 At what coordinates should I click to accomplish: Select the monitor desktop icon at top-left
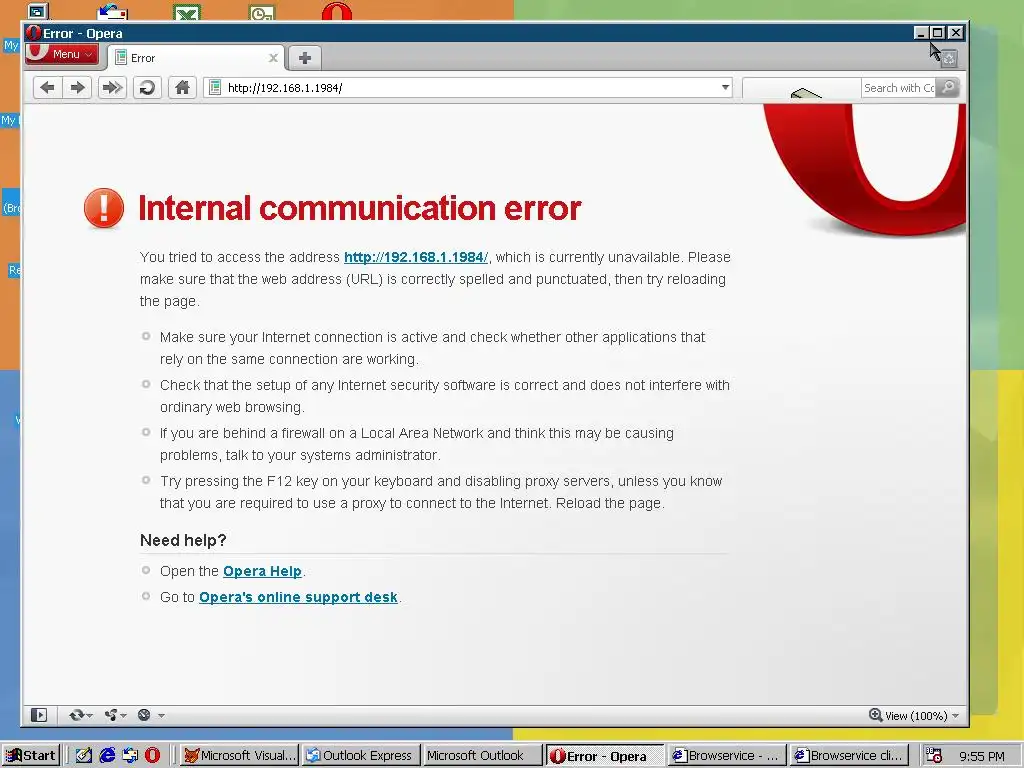[38, 11]
